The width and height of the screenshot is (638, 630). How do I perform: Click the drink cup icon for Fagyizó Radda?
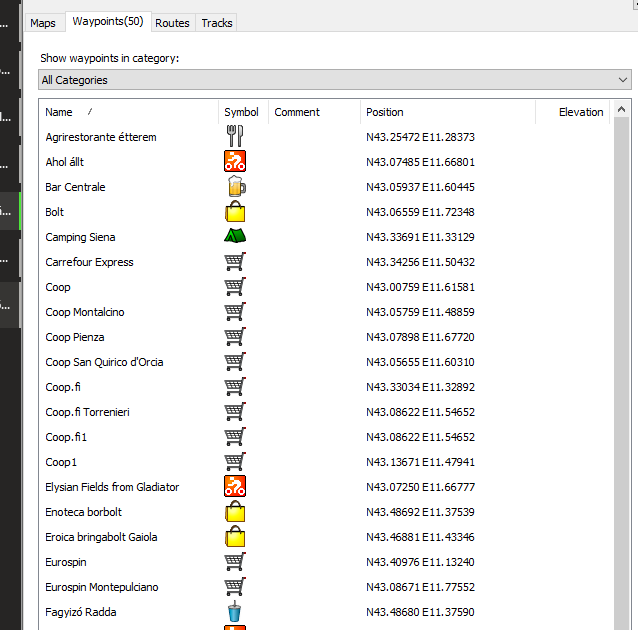pyautogui.click(x=234, y=611)
